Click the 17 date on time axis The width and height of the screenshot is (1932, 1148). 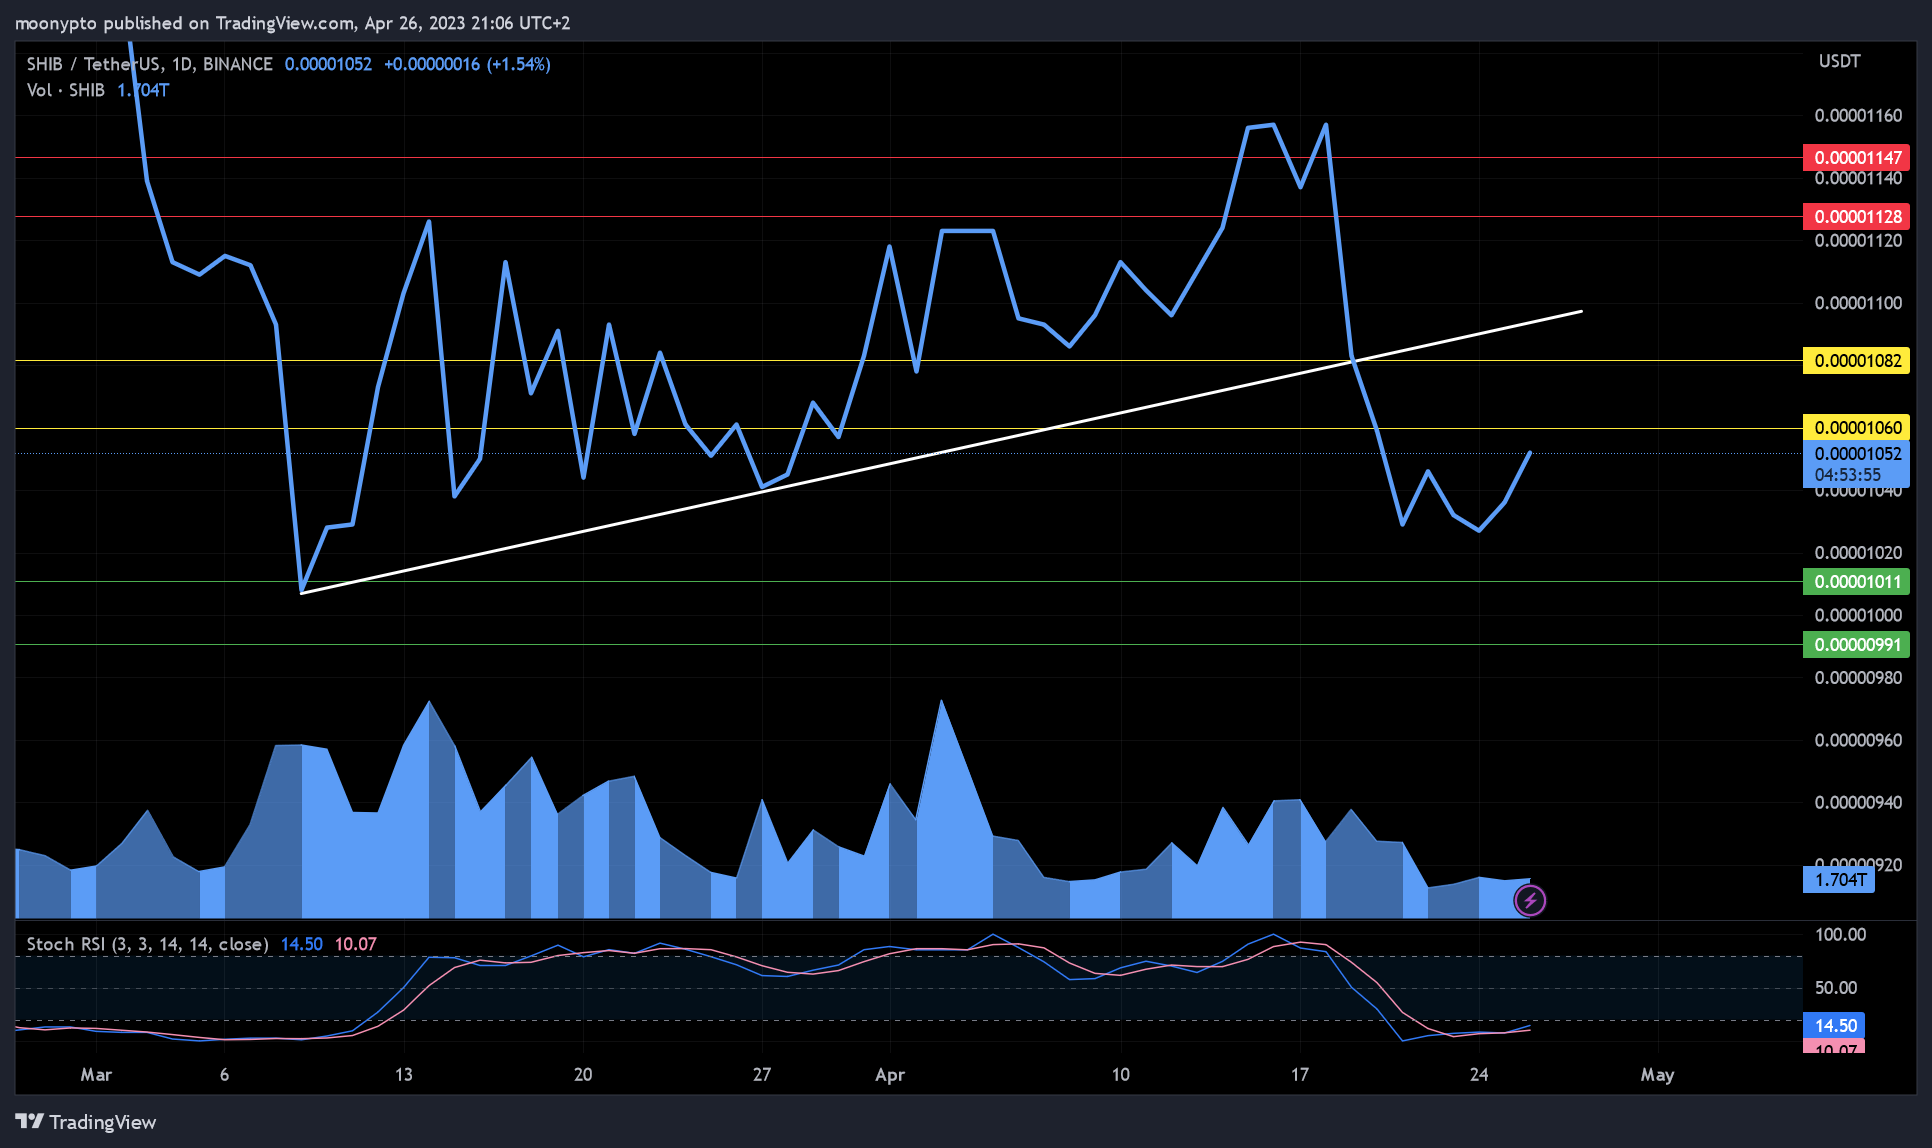[x=1300, y=1075]
